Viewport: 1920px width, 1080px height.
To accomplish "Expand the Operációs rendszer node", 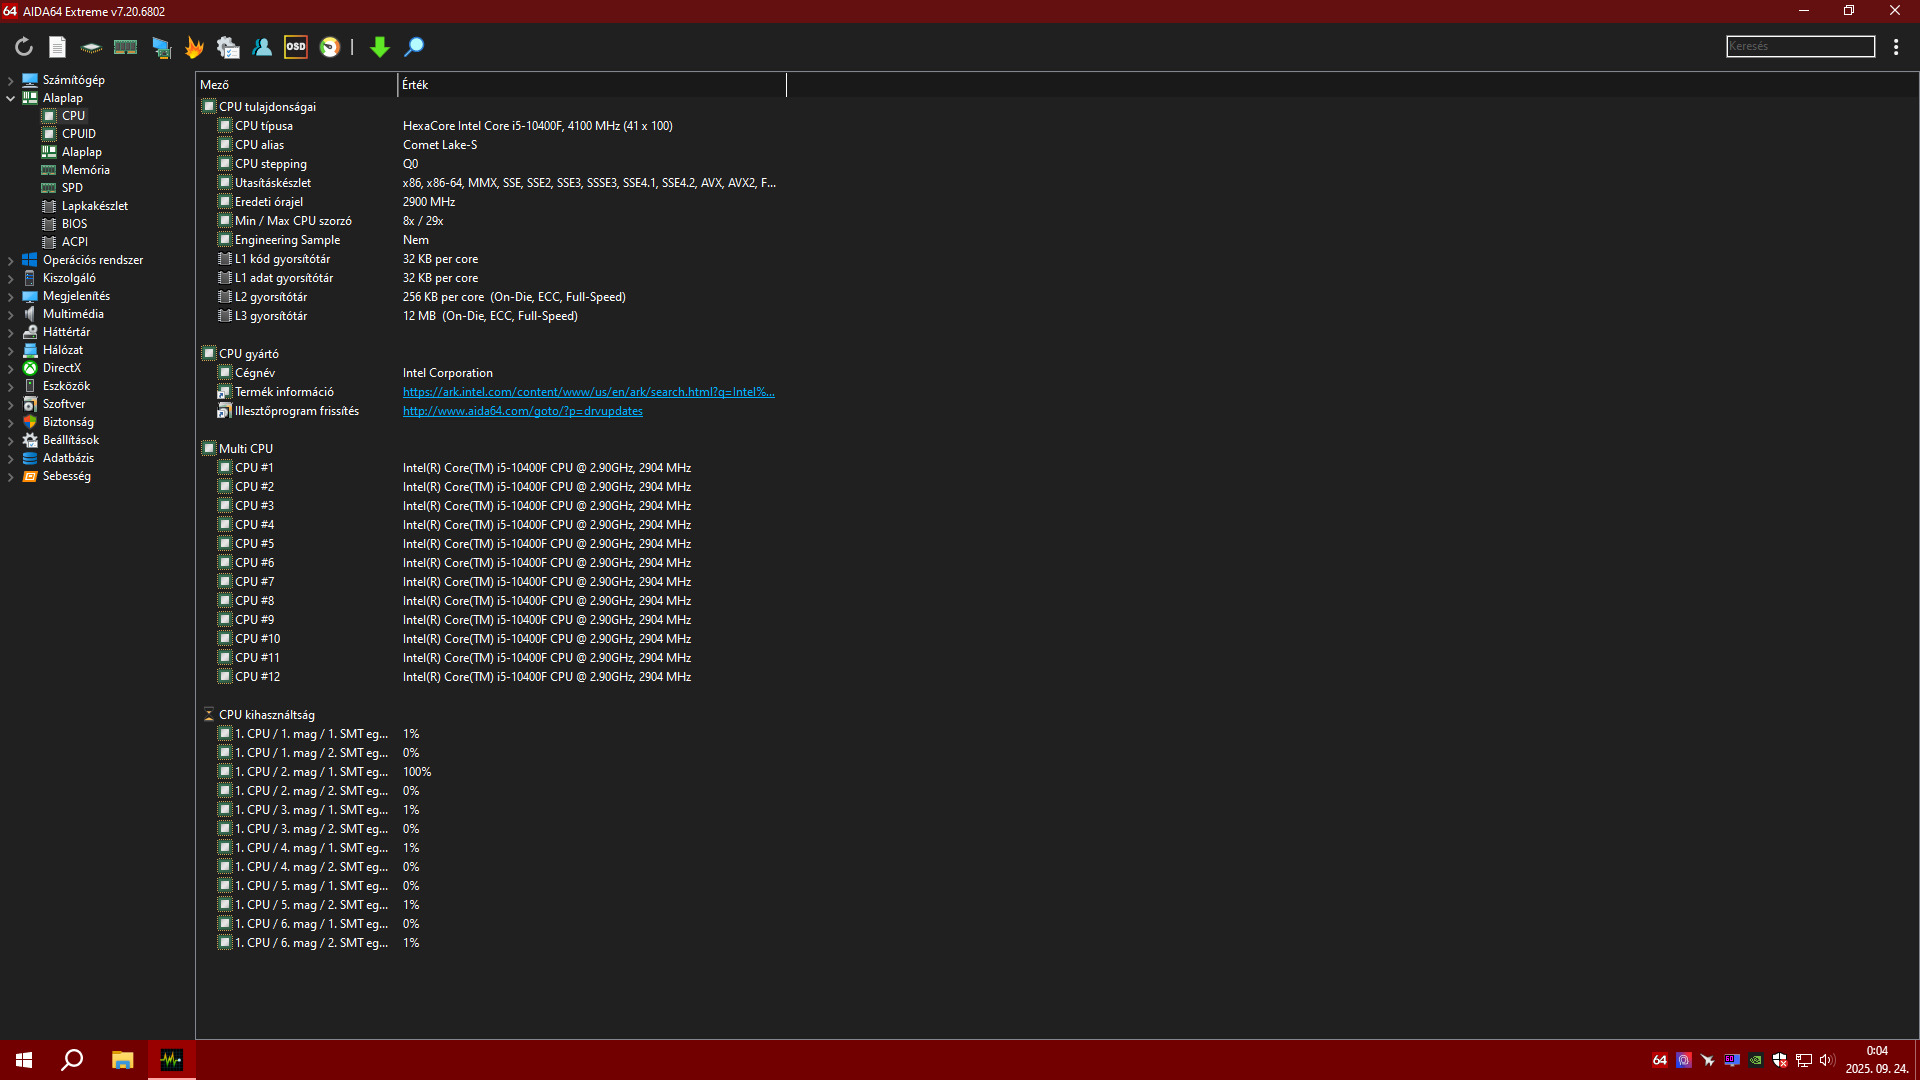I will (10, 260).
